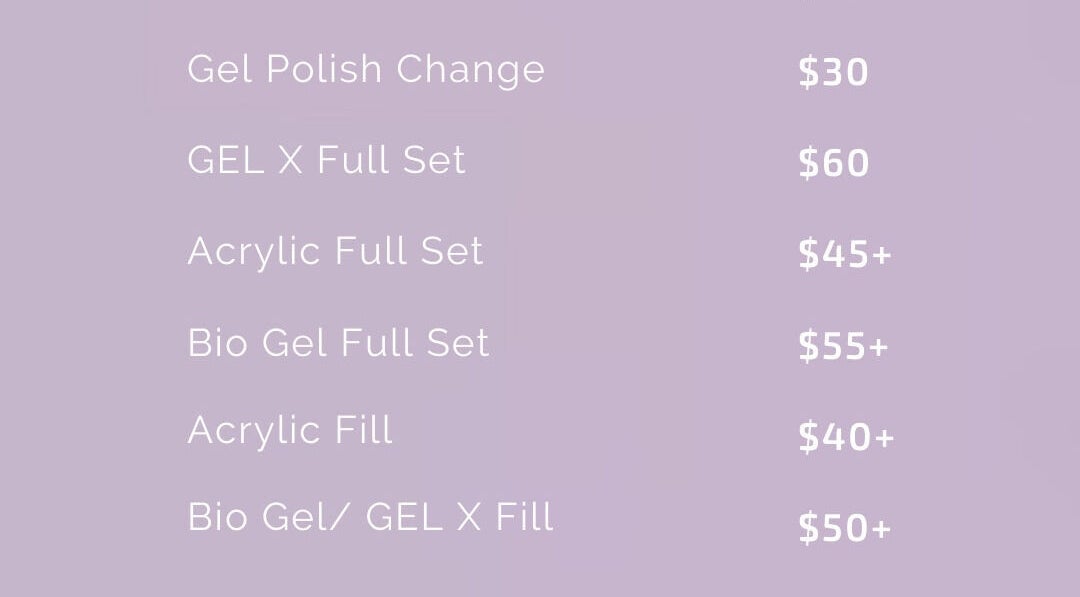Screen dimensions: 1080x597
Task: Select the $45+ price label
Action: 844,255
